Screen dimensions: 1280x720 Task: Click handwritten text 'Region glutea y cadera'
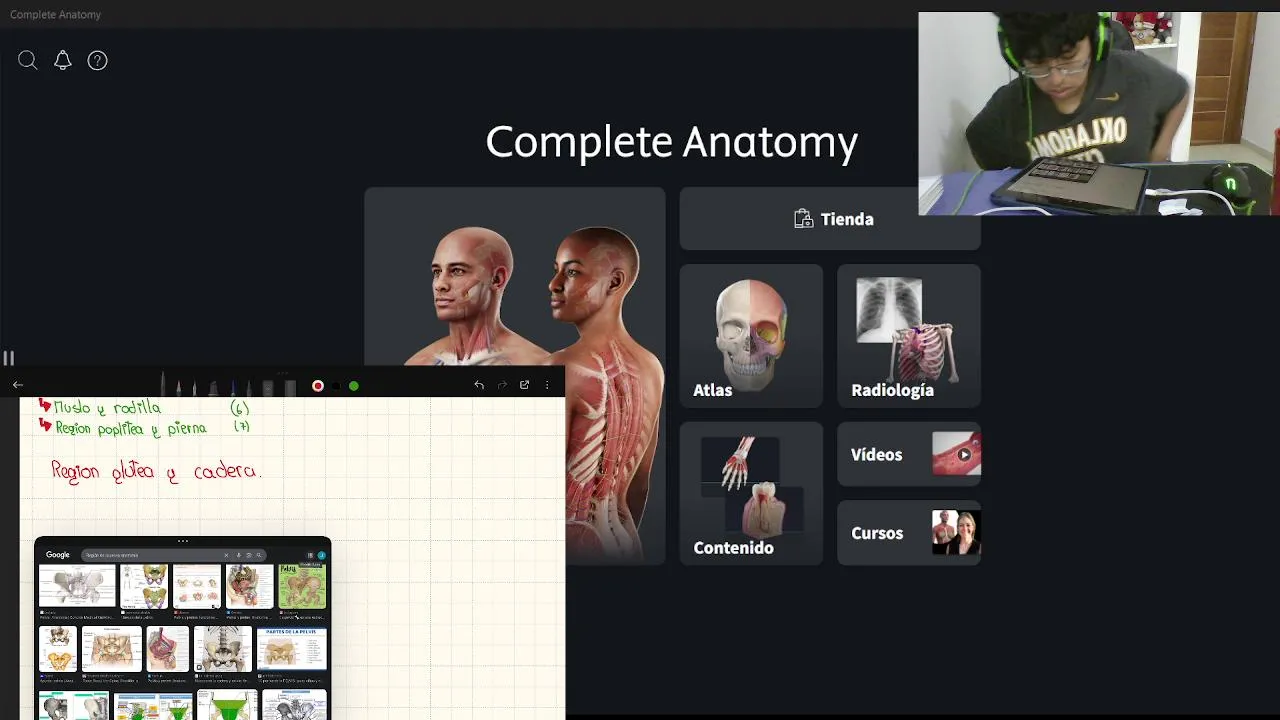156,472
